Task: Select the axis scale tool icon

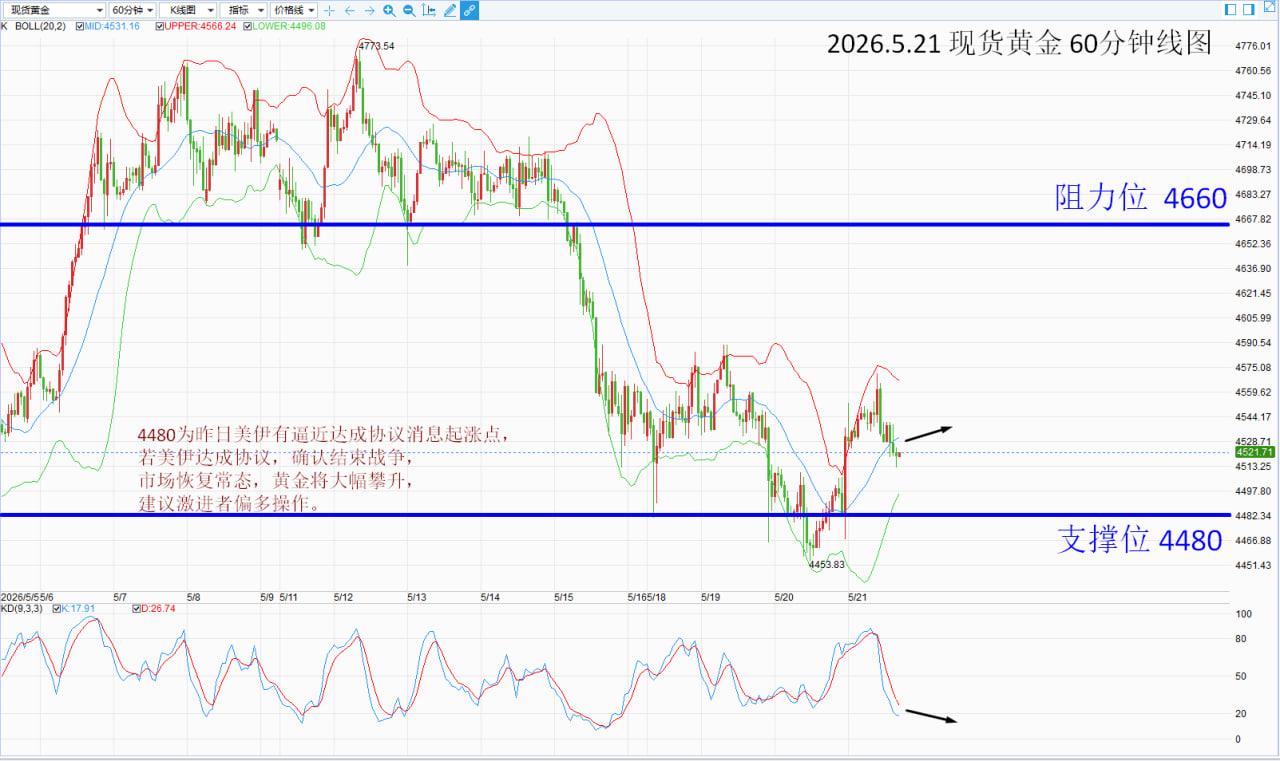Action: [x=429, y=10]
